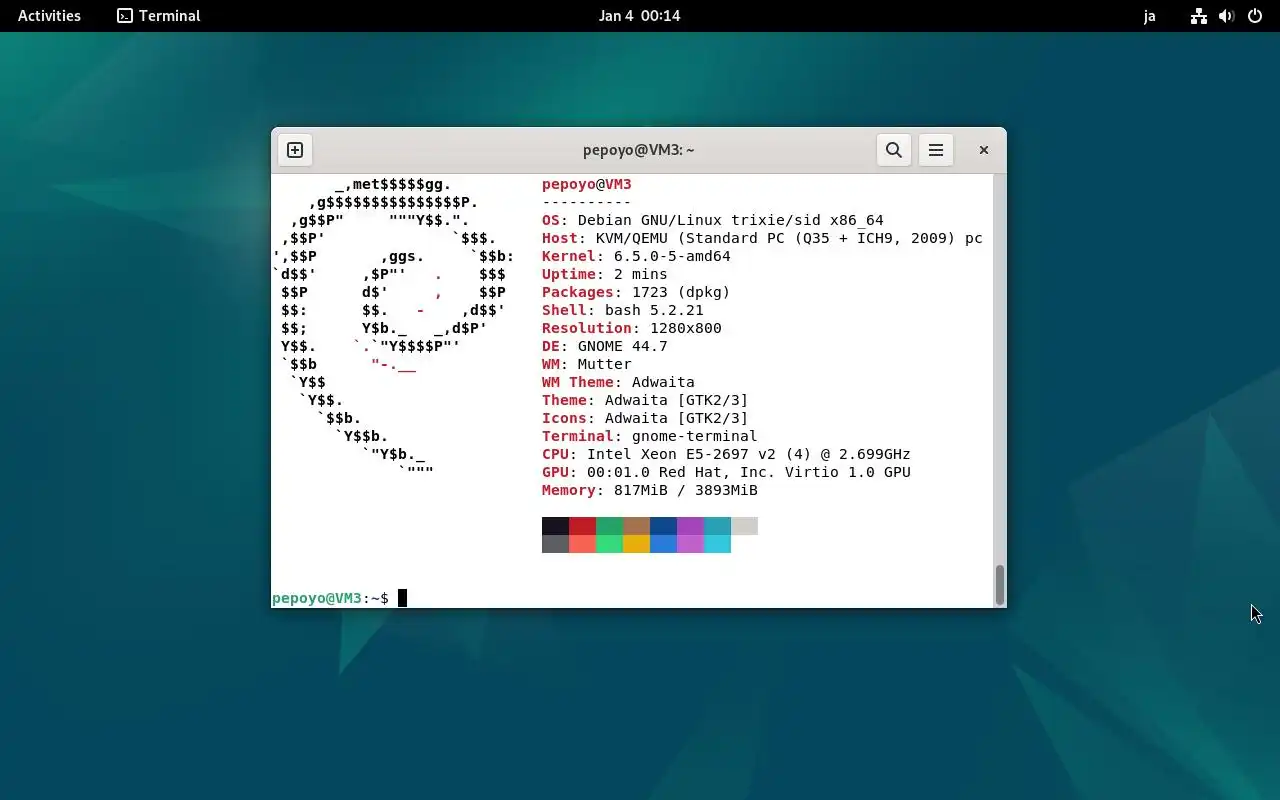The image size is (1280, 800).
Task: Click the terminal vertical scrollbar
Action: point(1000,585)
